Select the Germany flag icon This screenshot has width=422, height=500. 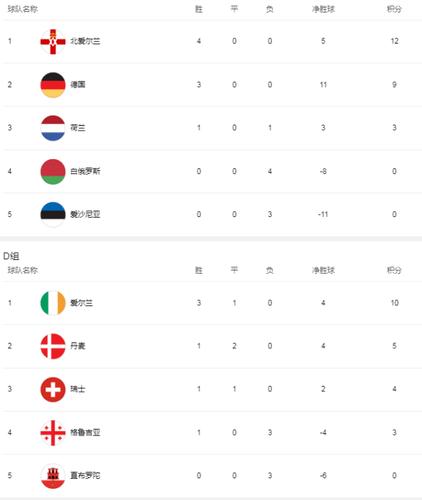[53, 85]
